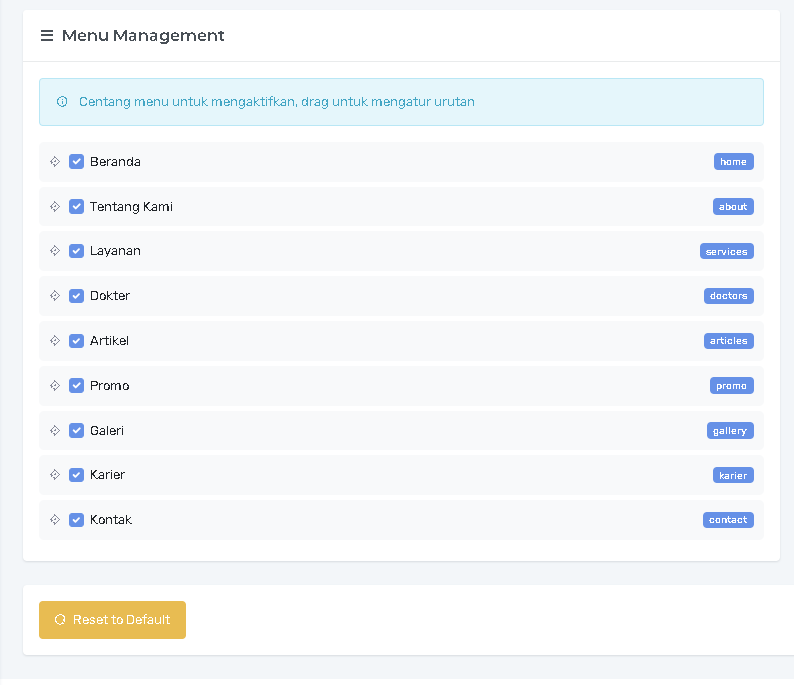Toggle the Karier menu checkbox
This screenshot has width=794, height=685.
coord(76,475)
